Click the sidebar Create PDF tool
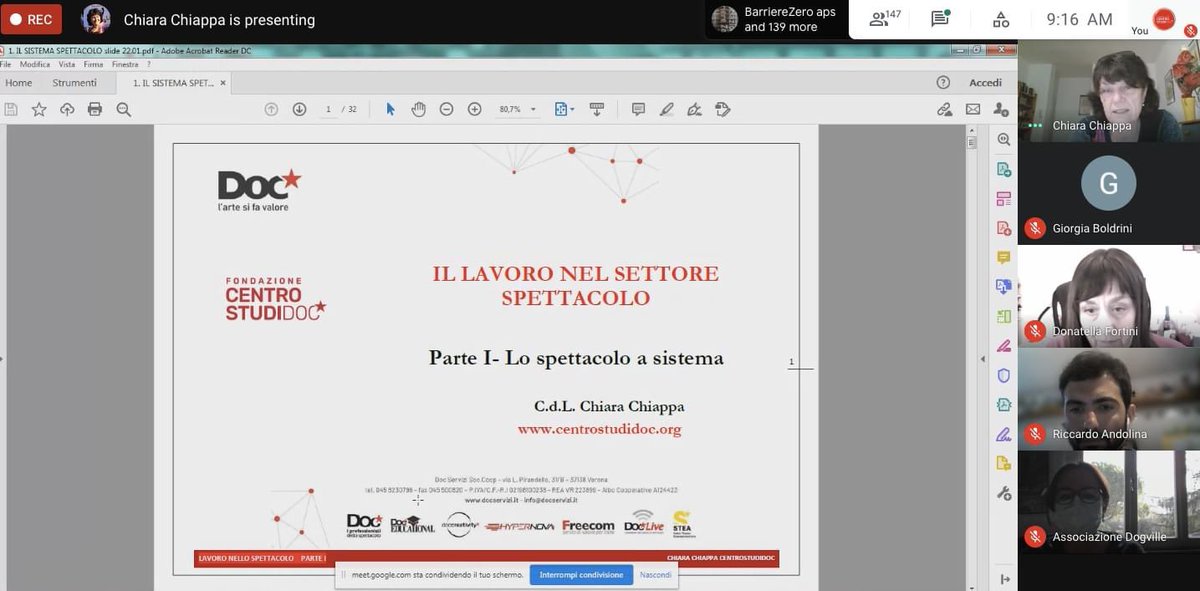 1003,228
